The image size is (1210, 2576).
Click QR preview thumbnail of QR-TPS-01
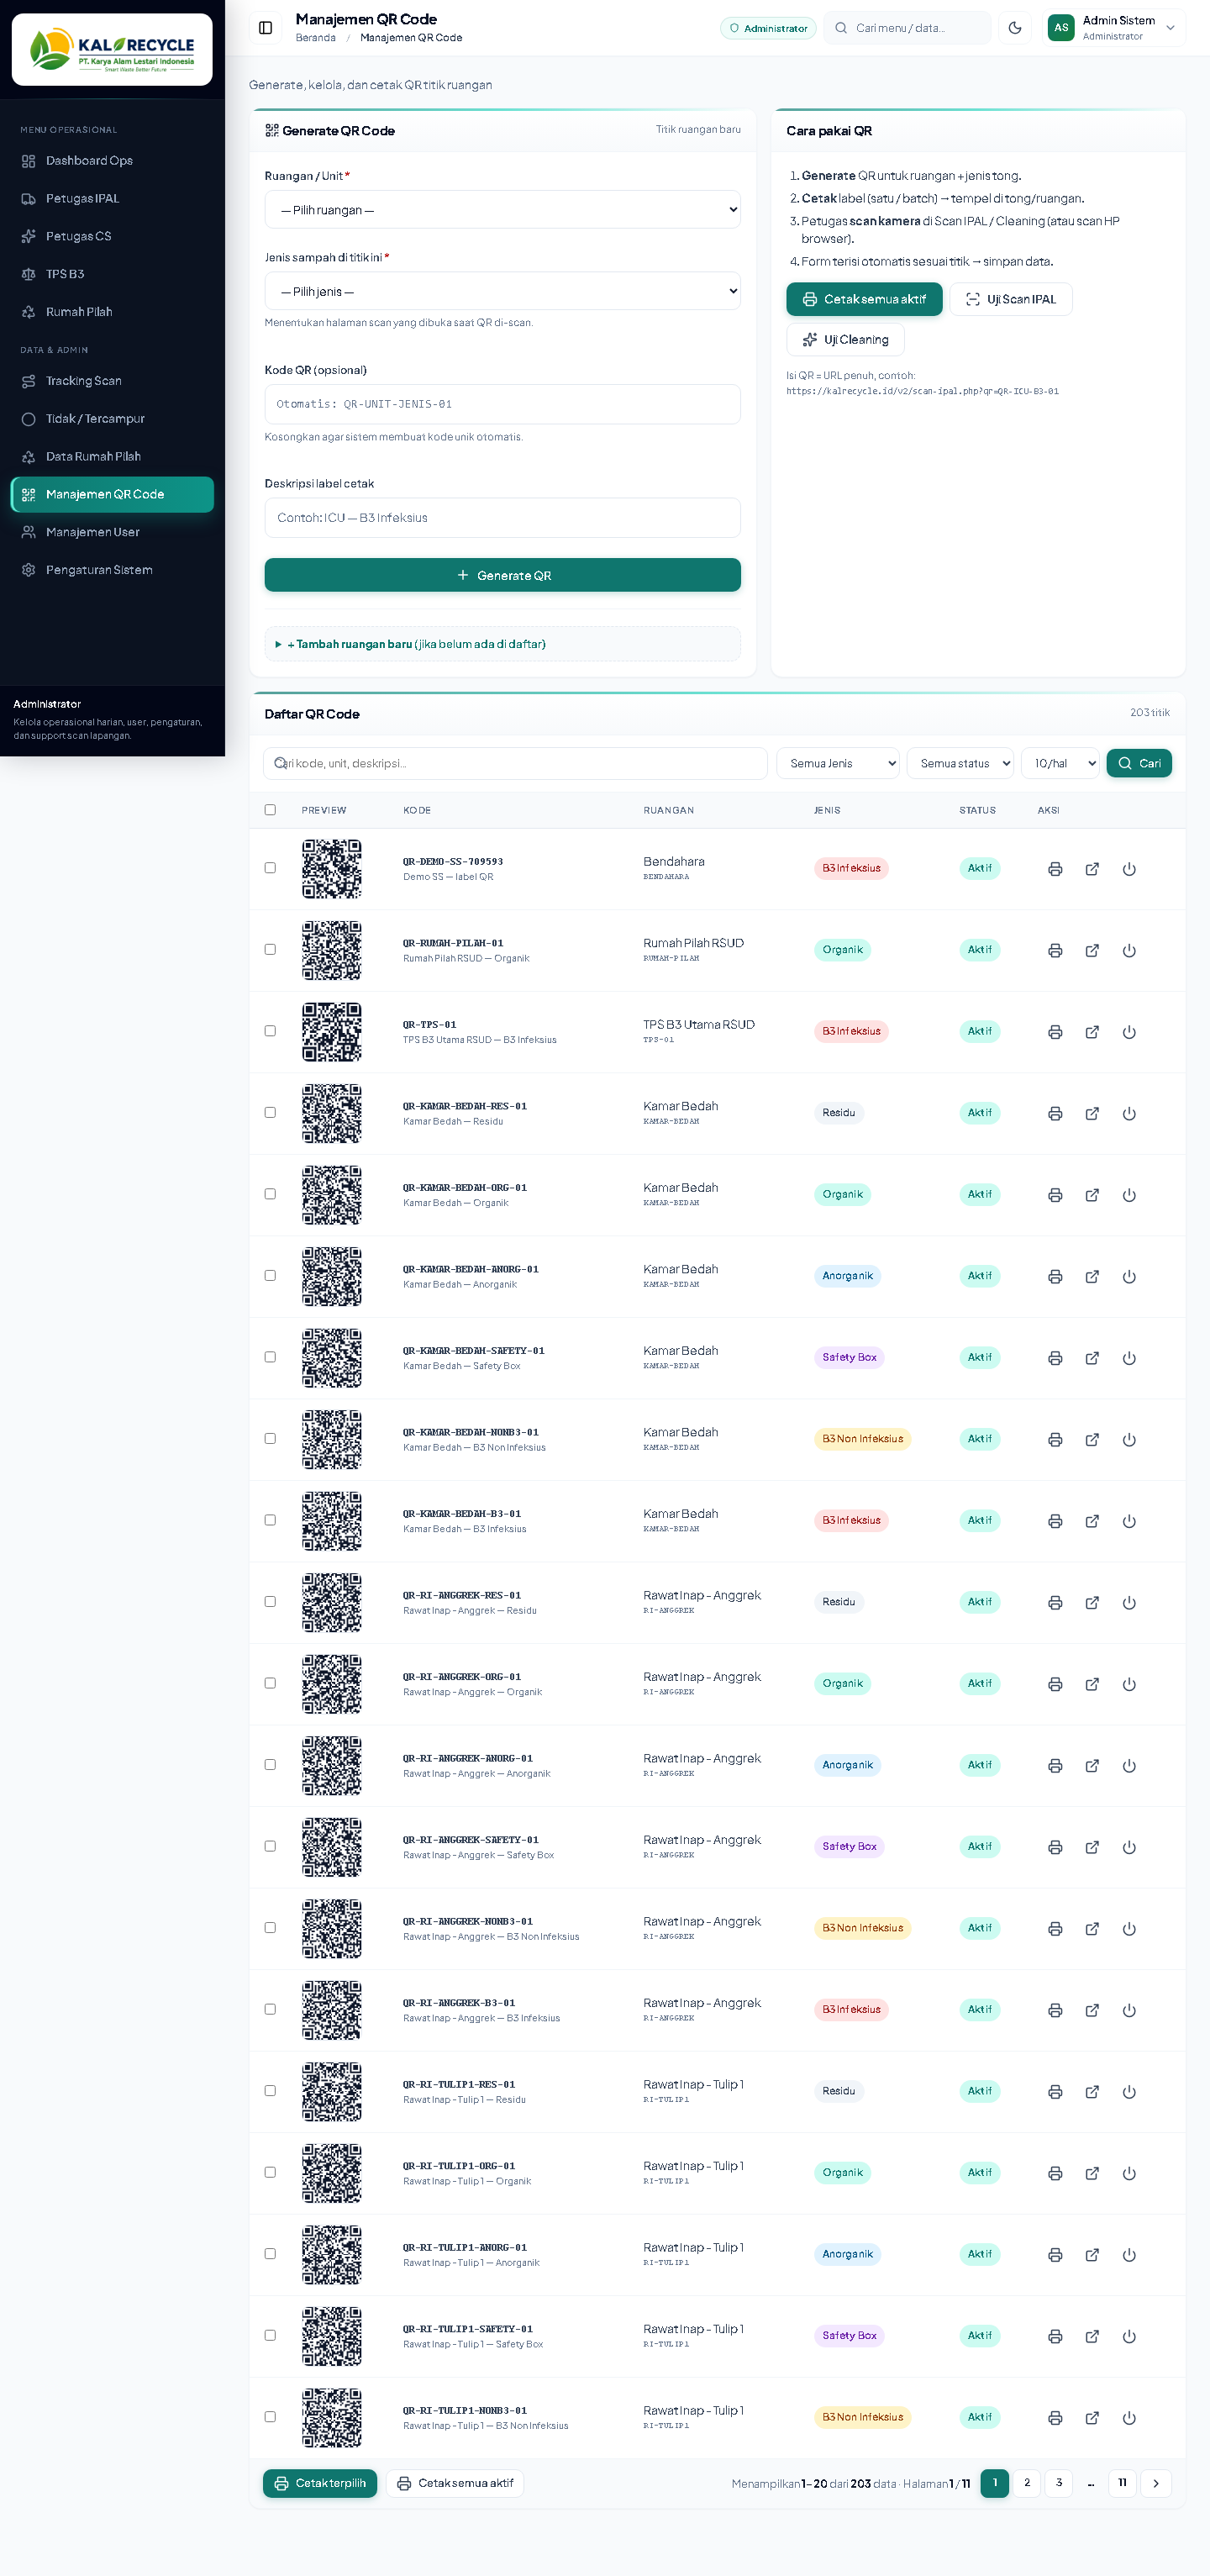click(x=332, y=1032)
